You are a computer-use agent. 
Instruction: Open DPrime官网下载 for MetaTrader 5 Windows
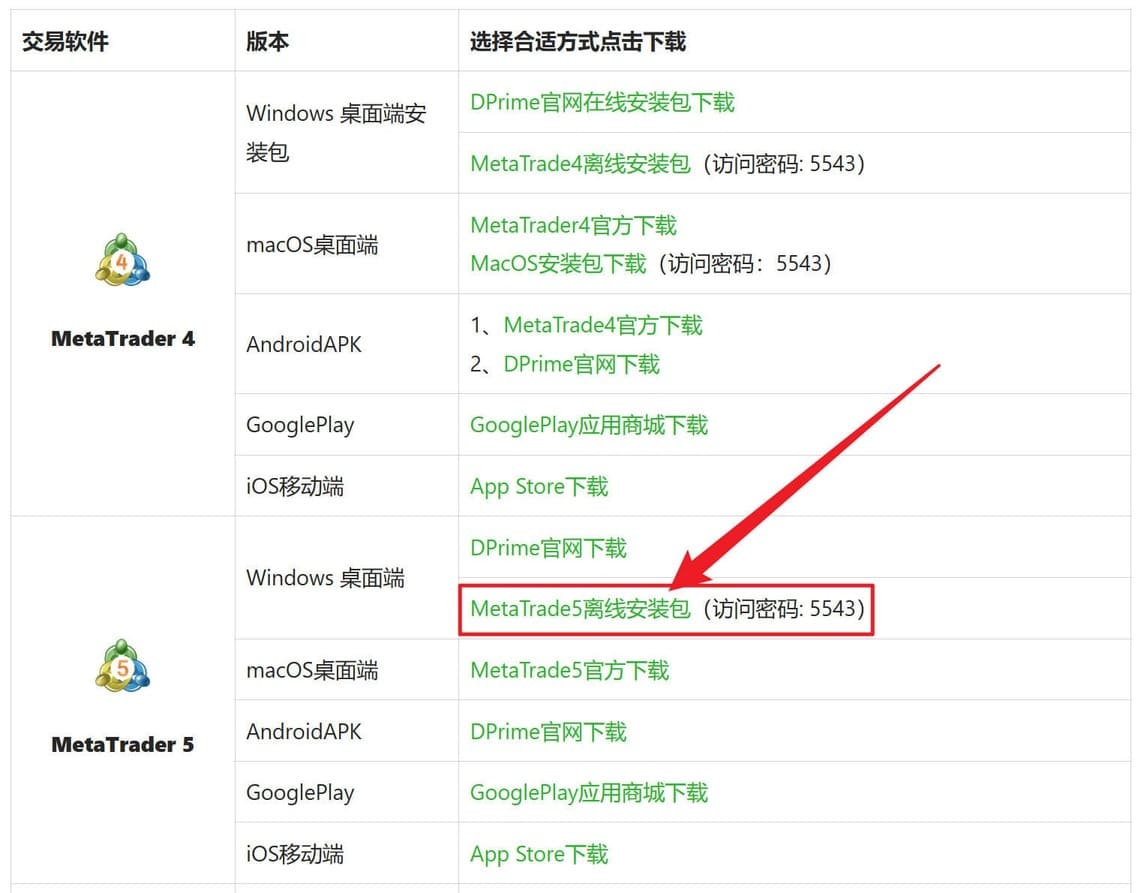click(548, 548)
